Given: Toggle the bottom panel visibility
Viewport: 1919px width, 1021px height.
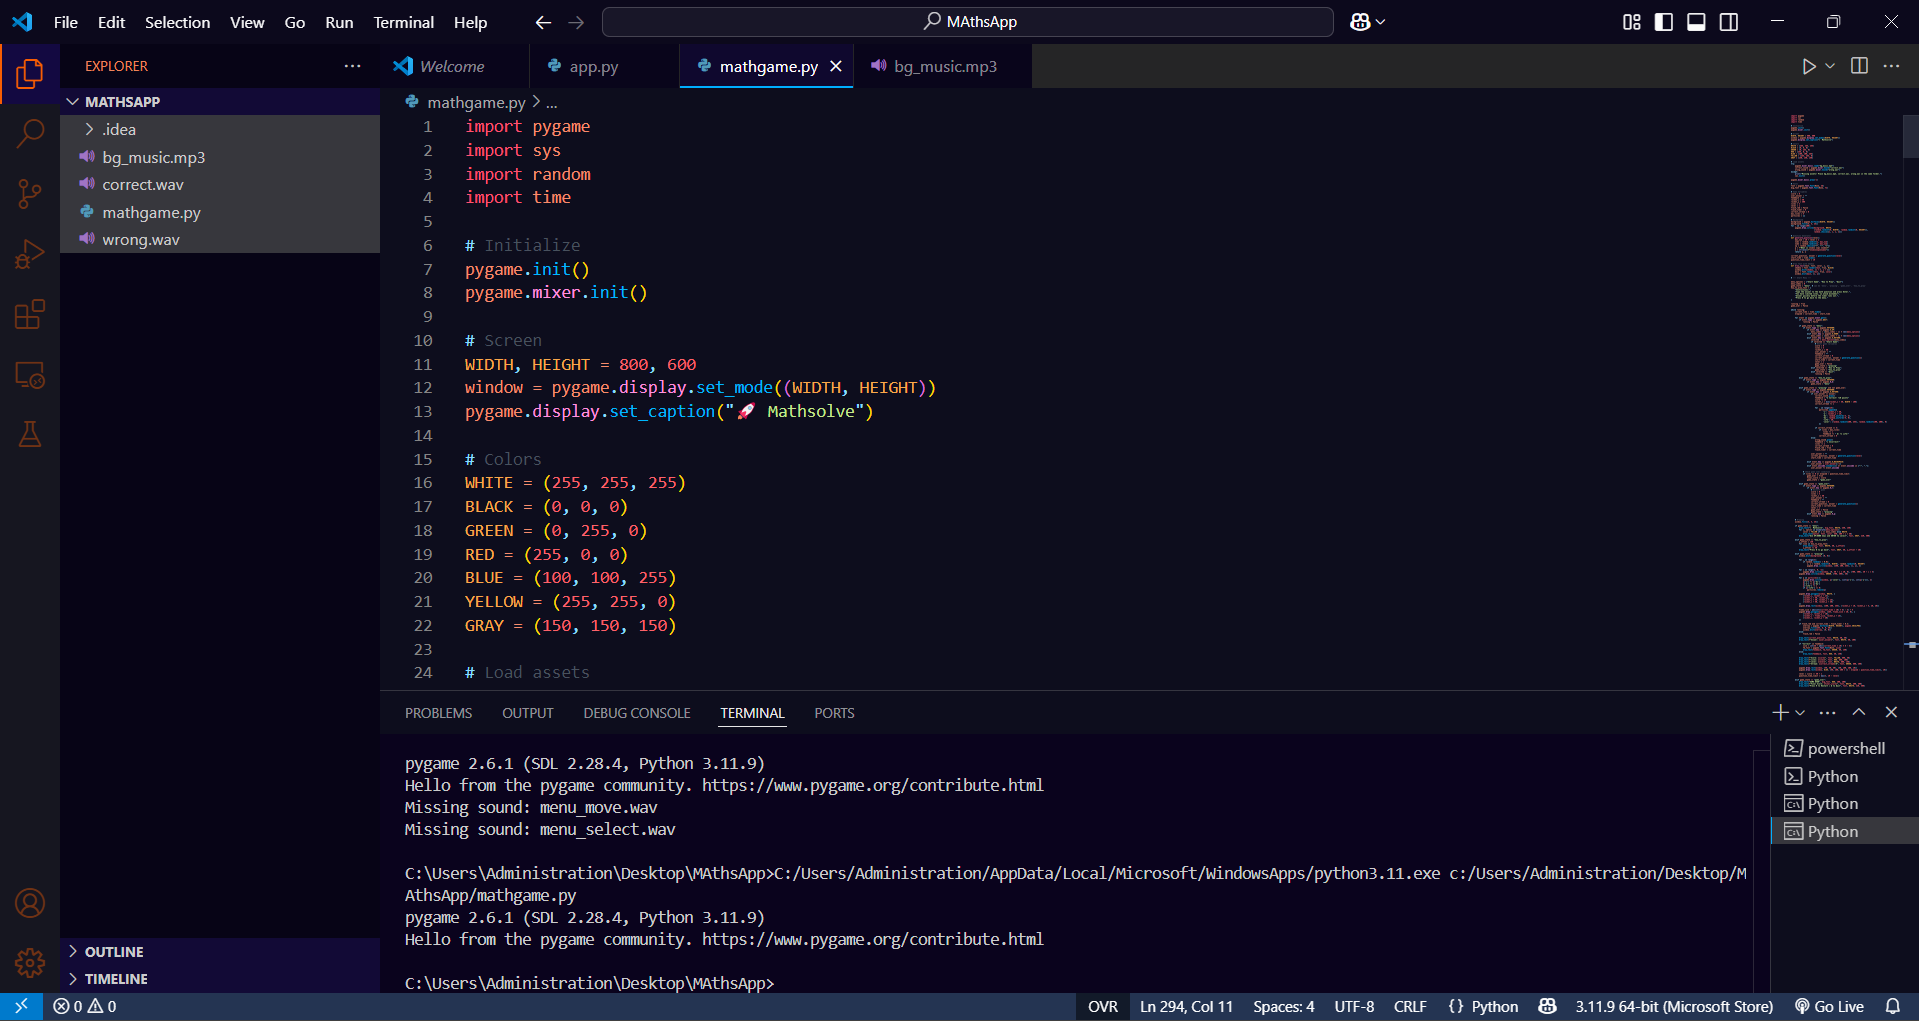Looking at the screenshot, I should click(x=1696, y=22).
